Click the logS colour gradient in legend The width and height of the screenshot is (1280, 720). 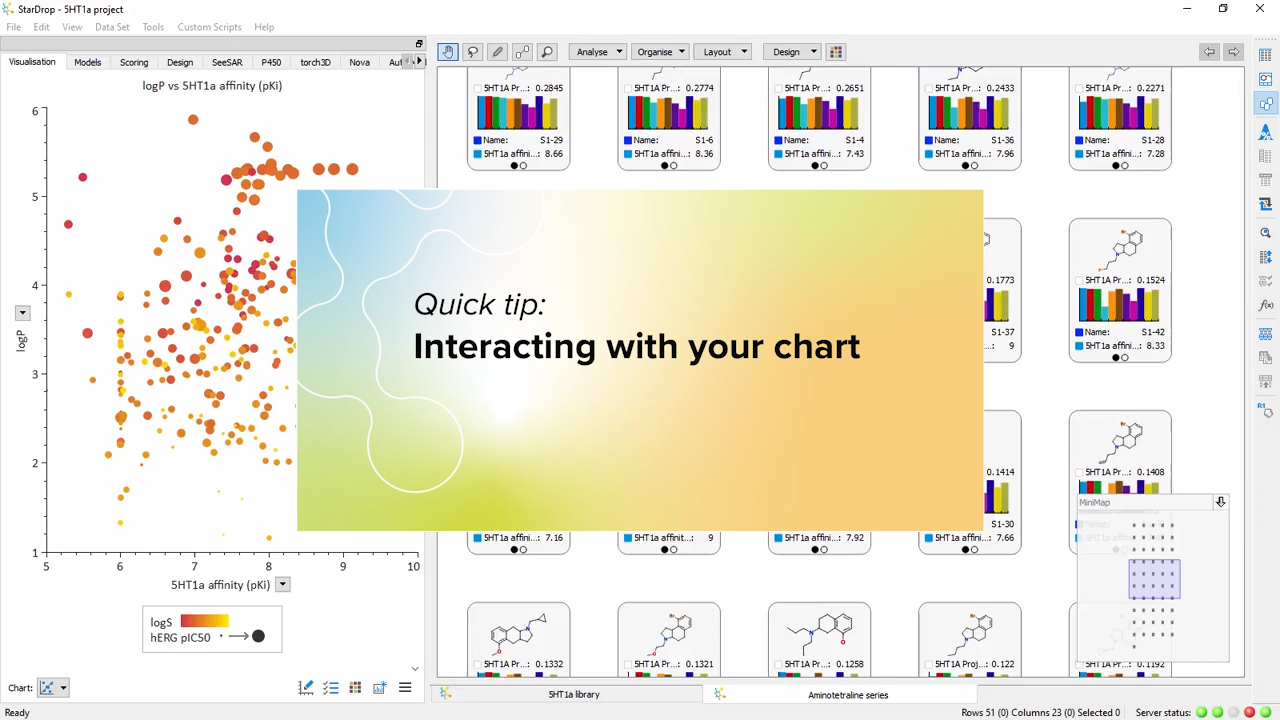click(x=204, y=622)
